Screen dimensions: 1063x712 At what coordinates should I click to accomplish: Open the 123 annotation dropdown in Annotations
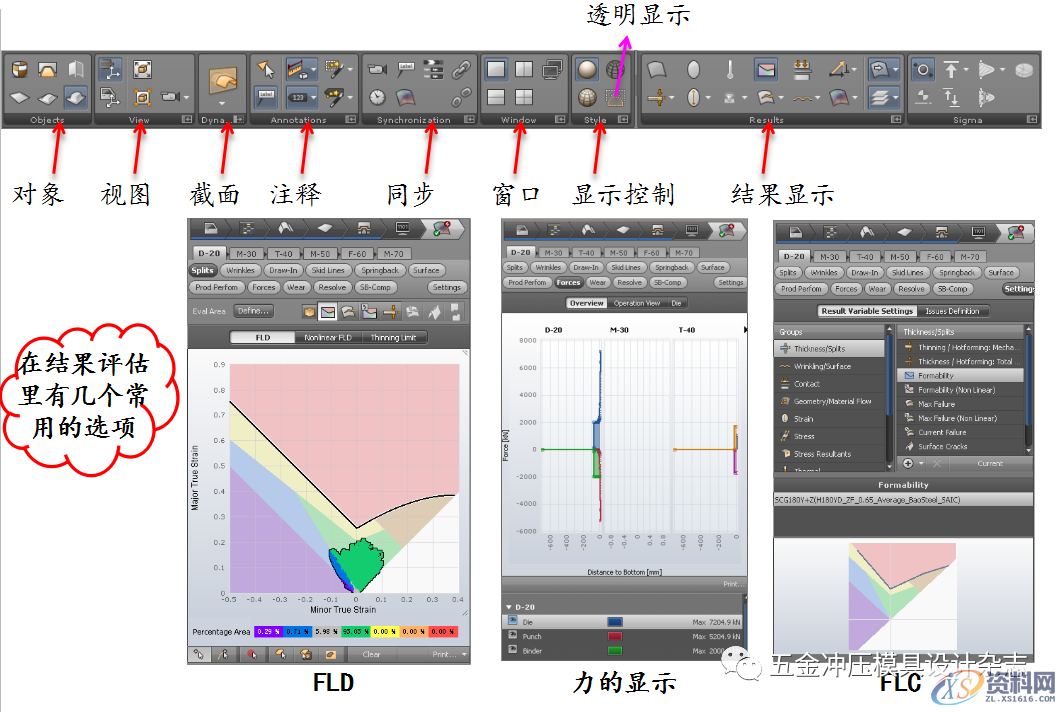(x=313, y=97)
